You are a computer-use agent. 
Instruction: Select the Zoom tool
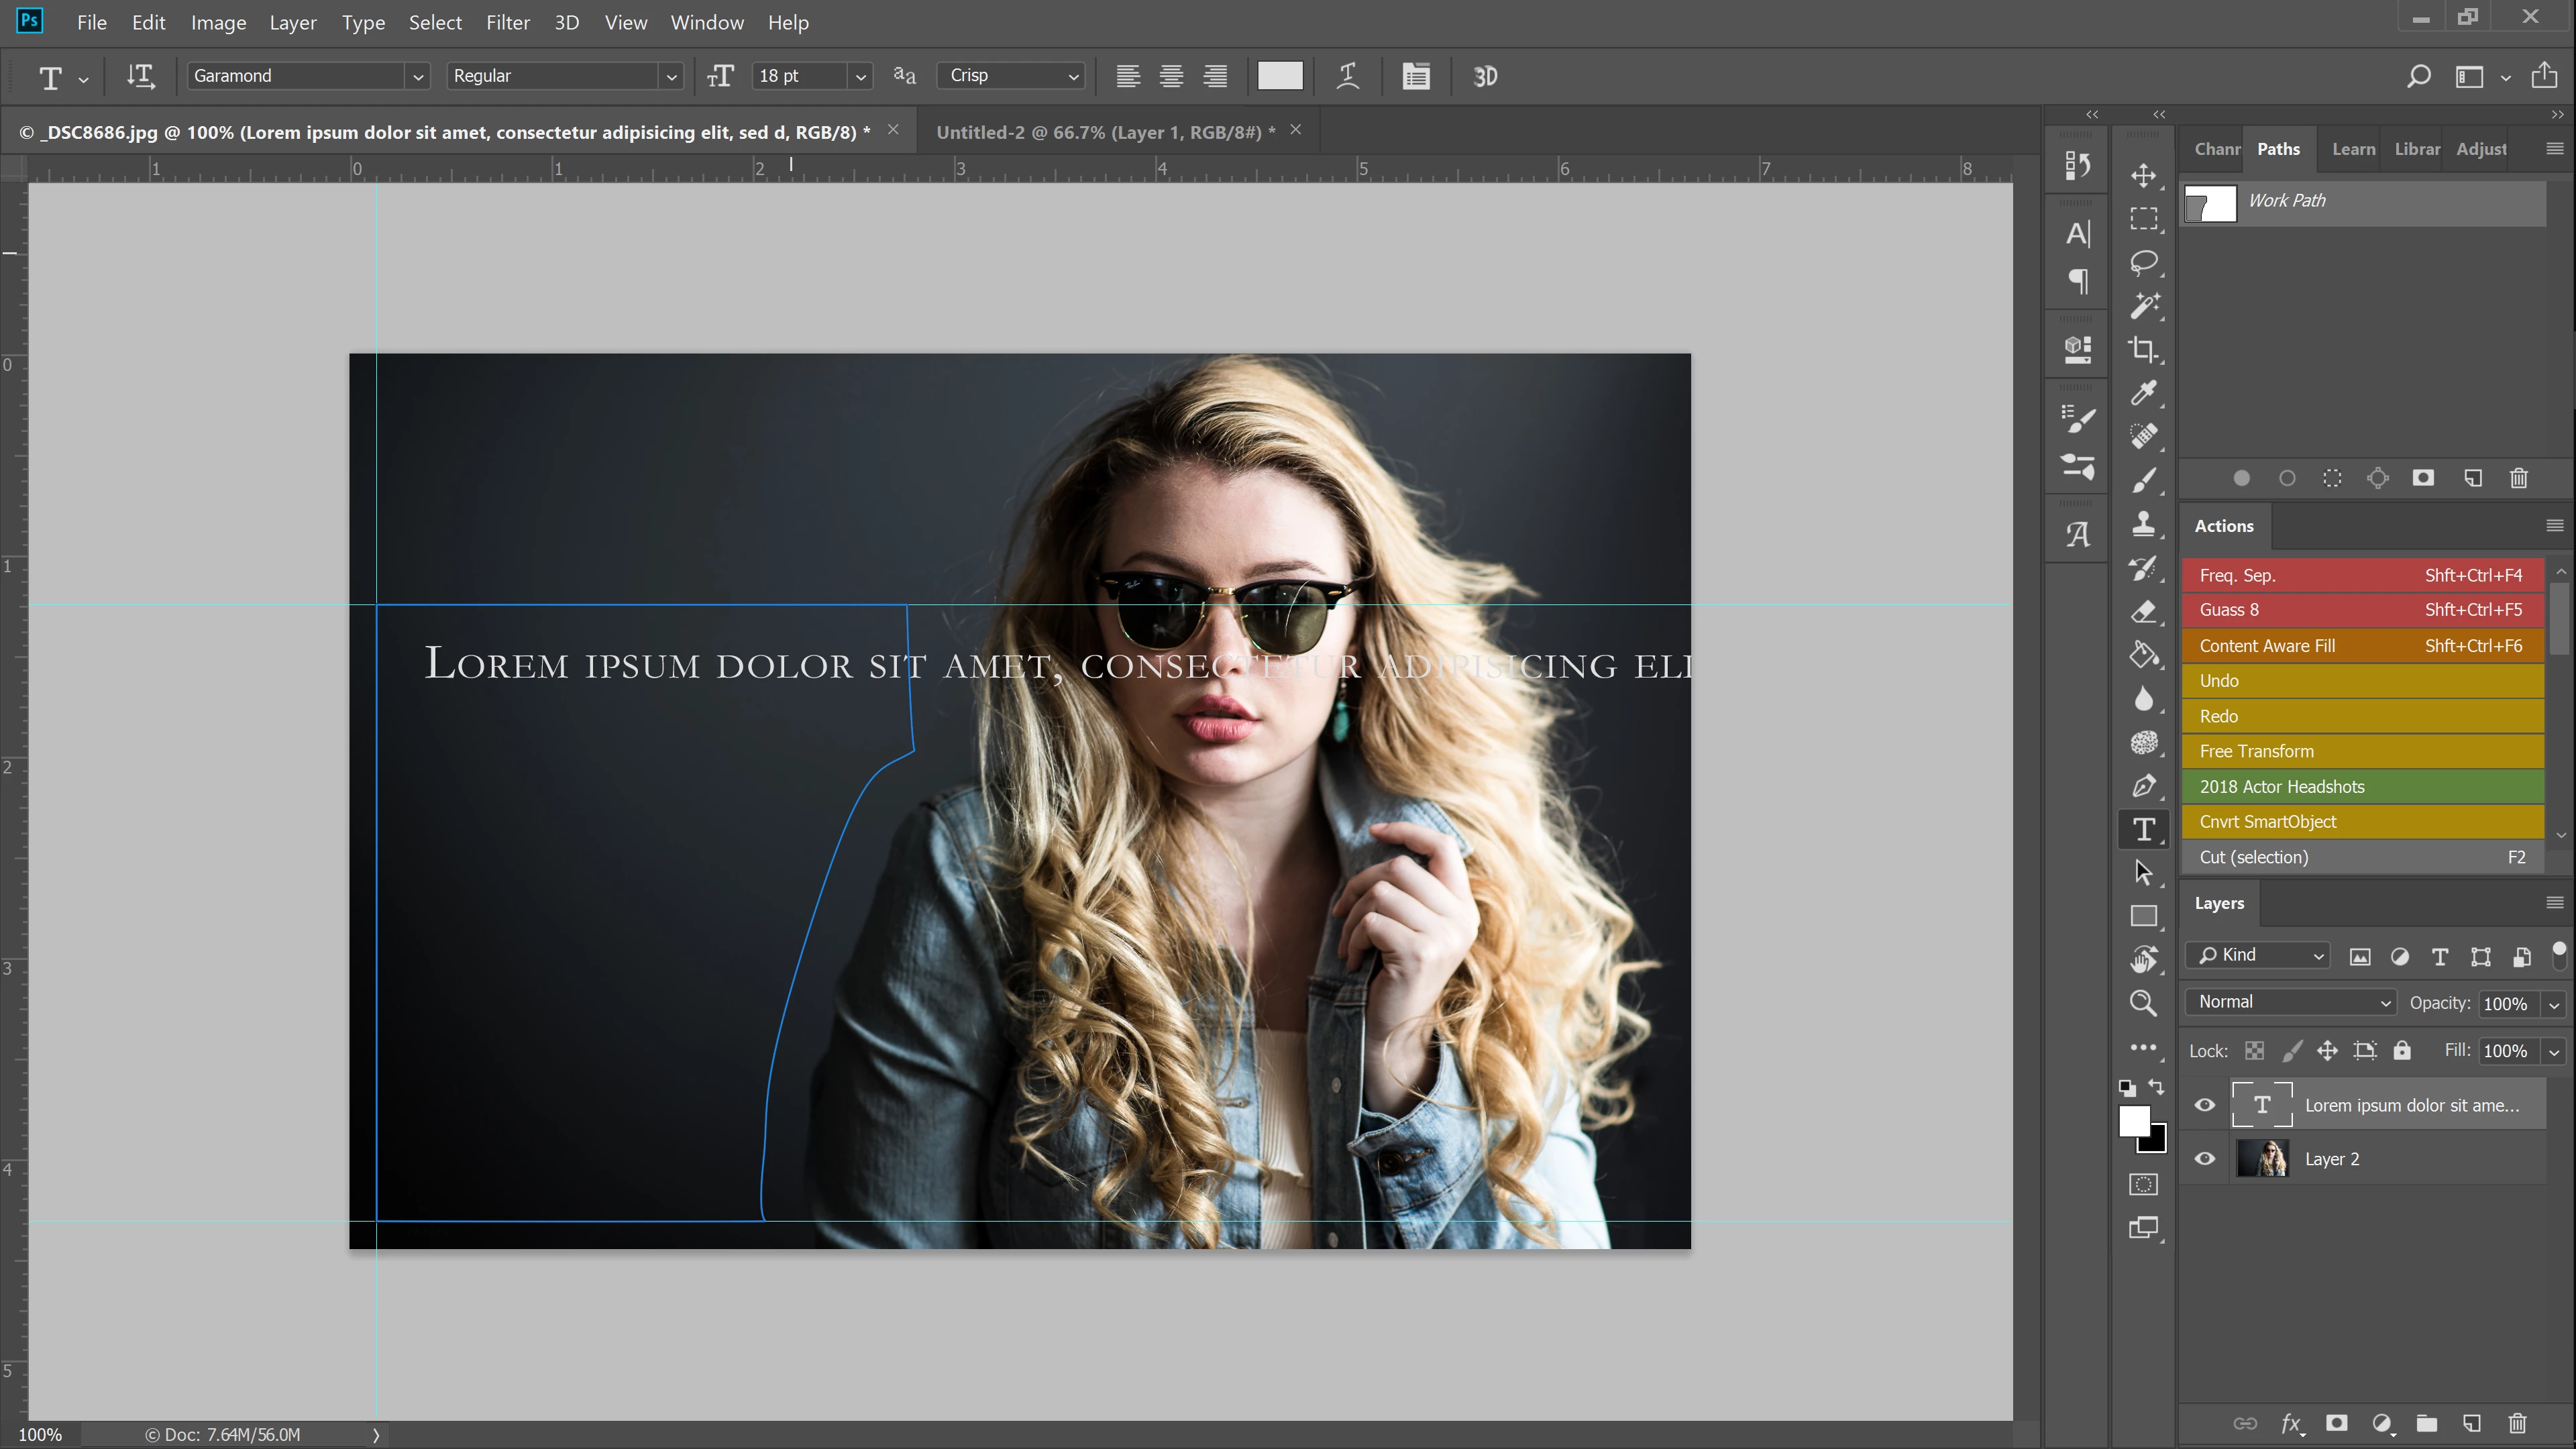tap(2143, 1003)
